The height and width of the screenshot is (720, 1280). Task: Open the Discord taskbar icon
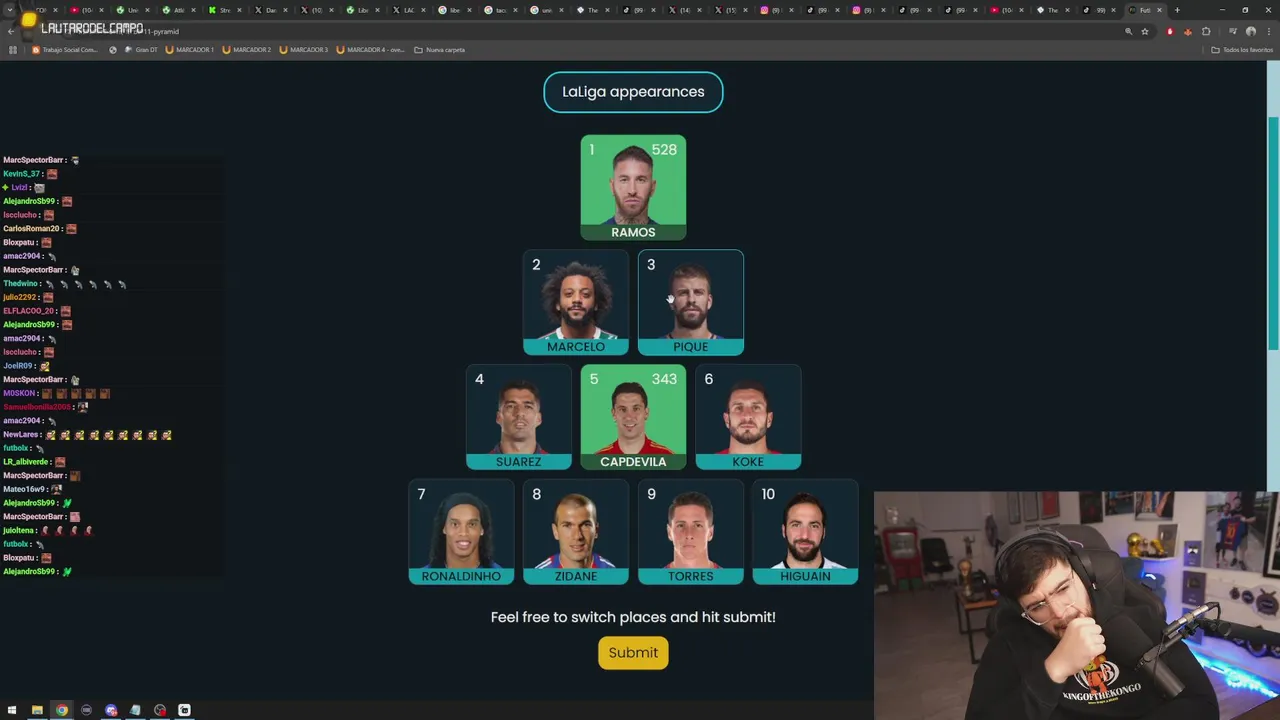tap(111, 710)
